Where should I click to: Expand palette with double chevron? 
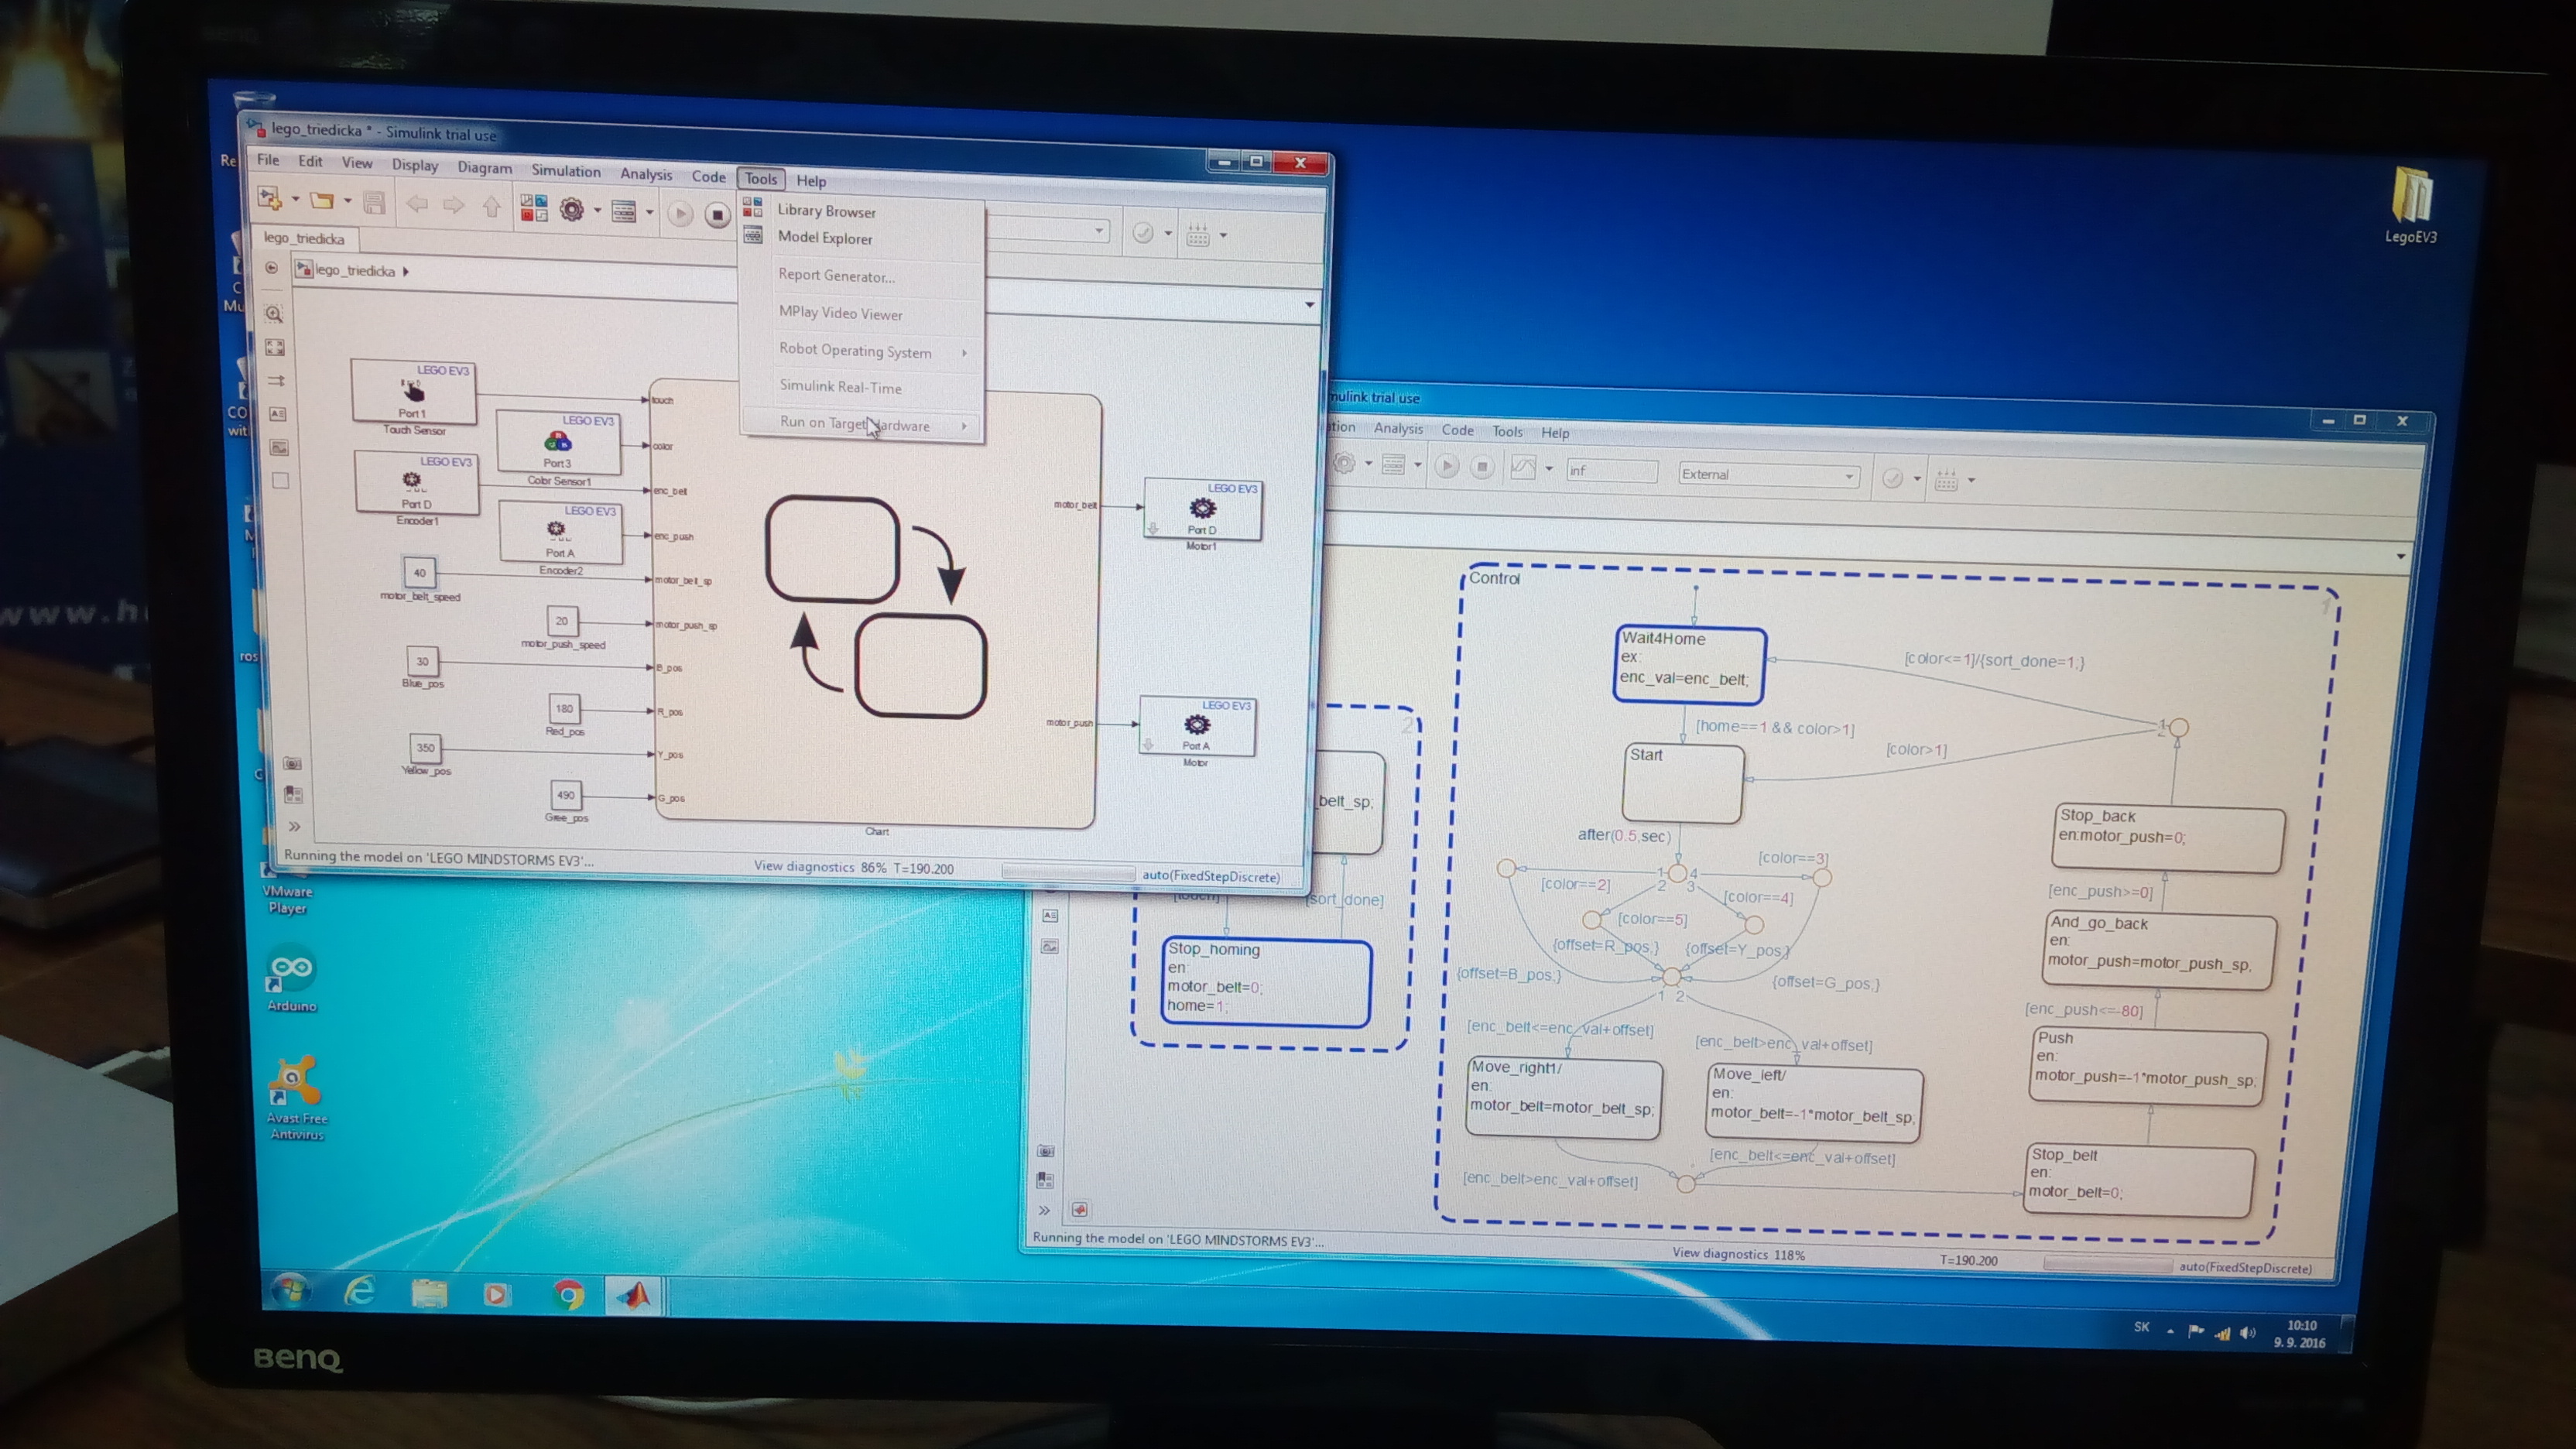294,826
